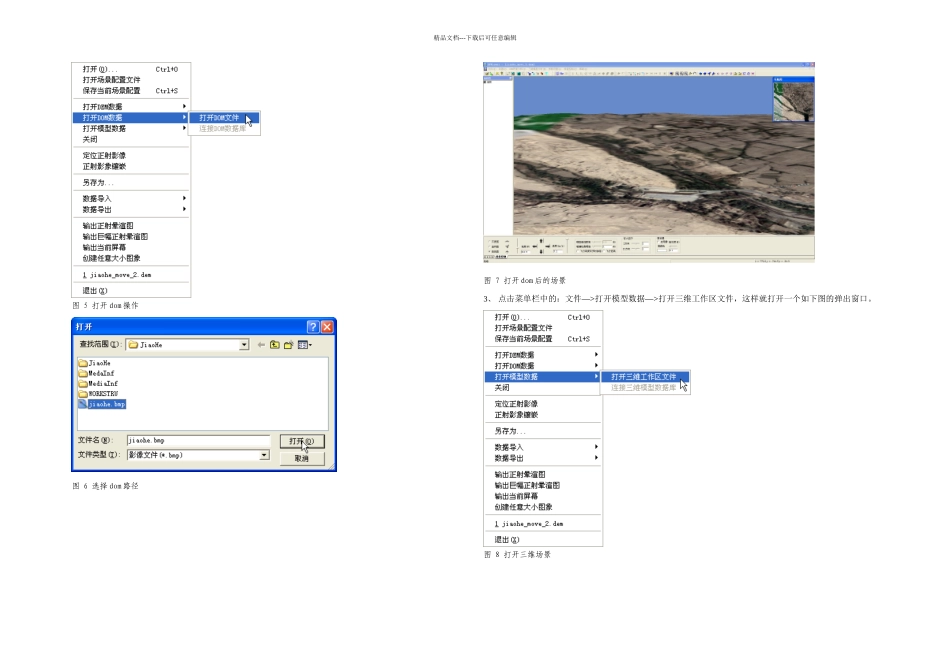This screenshot has height=672, width=950.
Task: Expand 查找范围 JiaoHe look-in dropdown
Action: click(244, 345)
